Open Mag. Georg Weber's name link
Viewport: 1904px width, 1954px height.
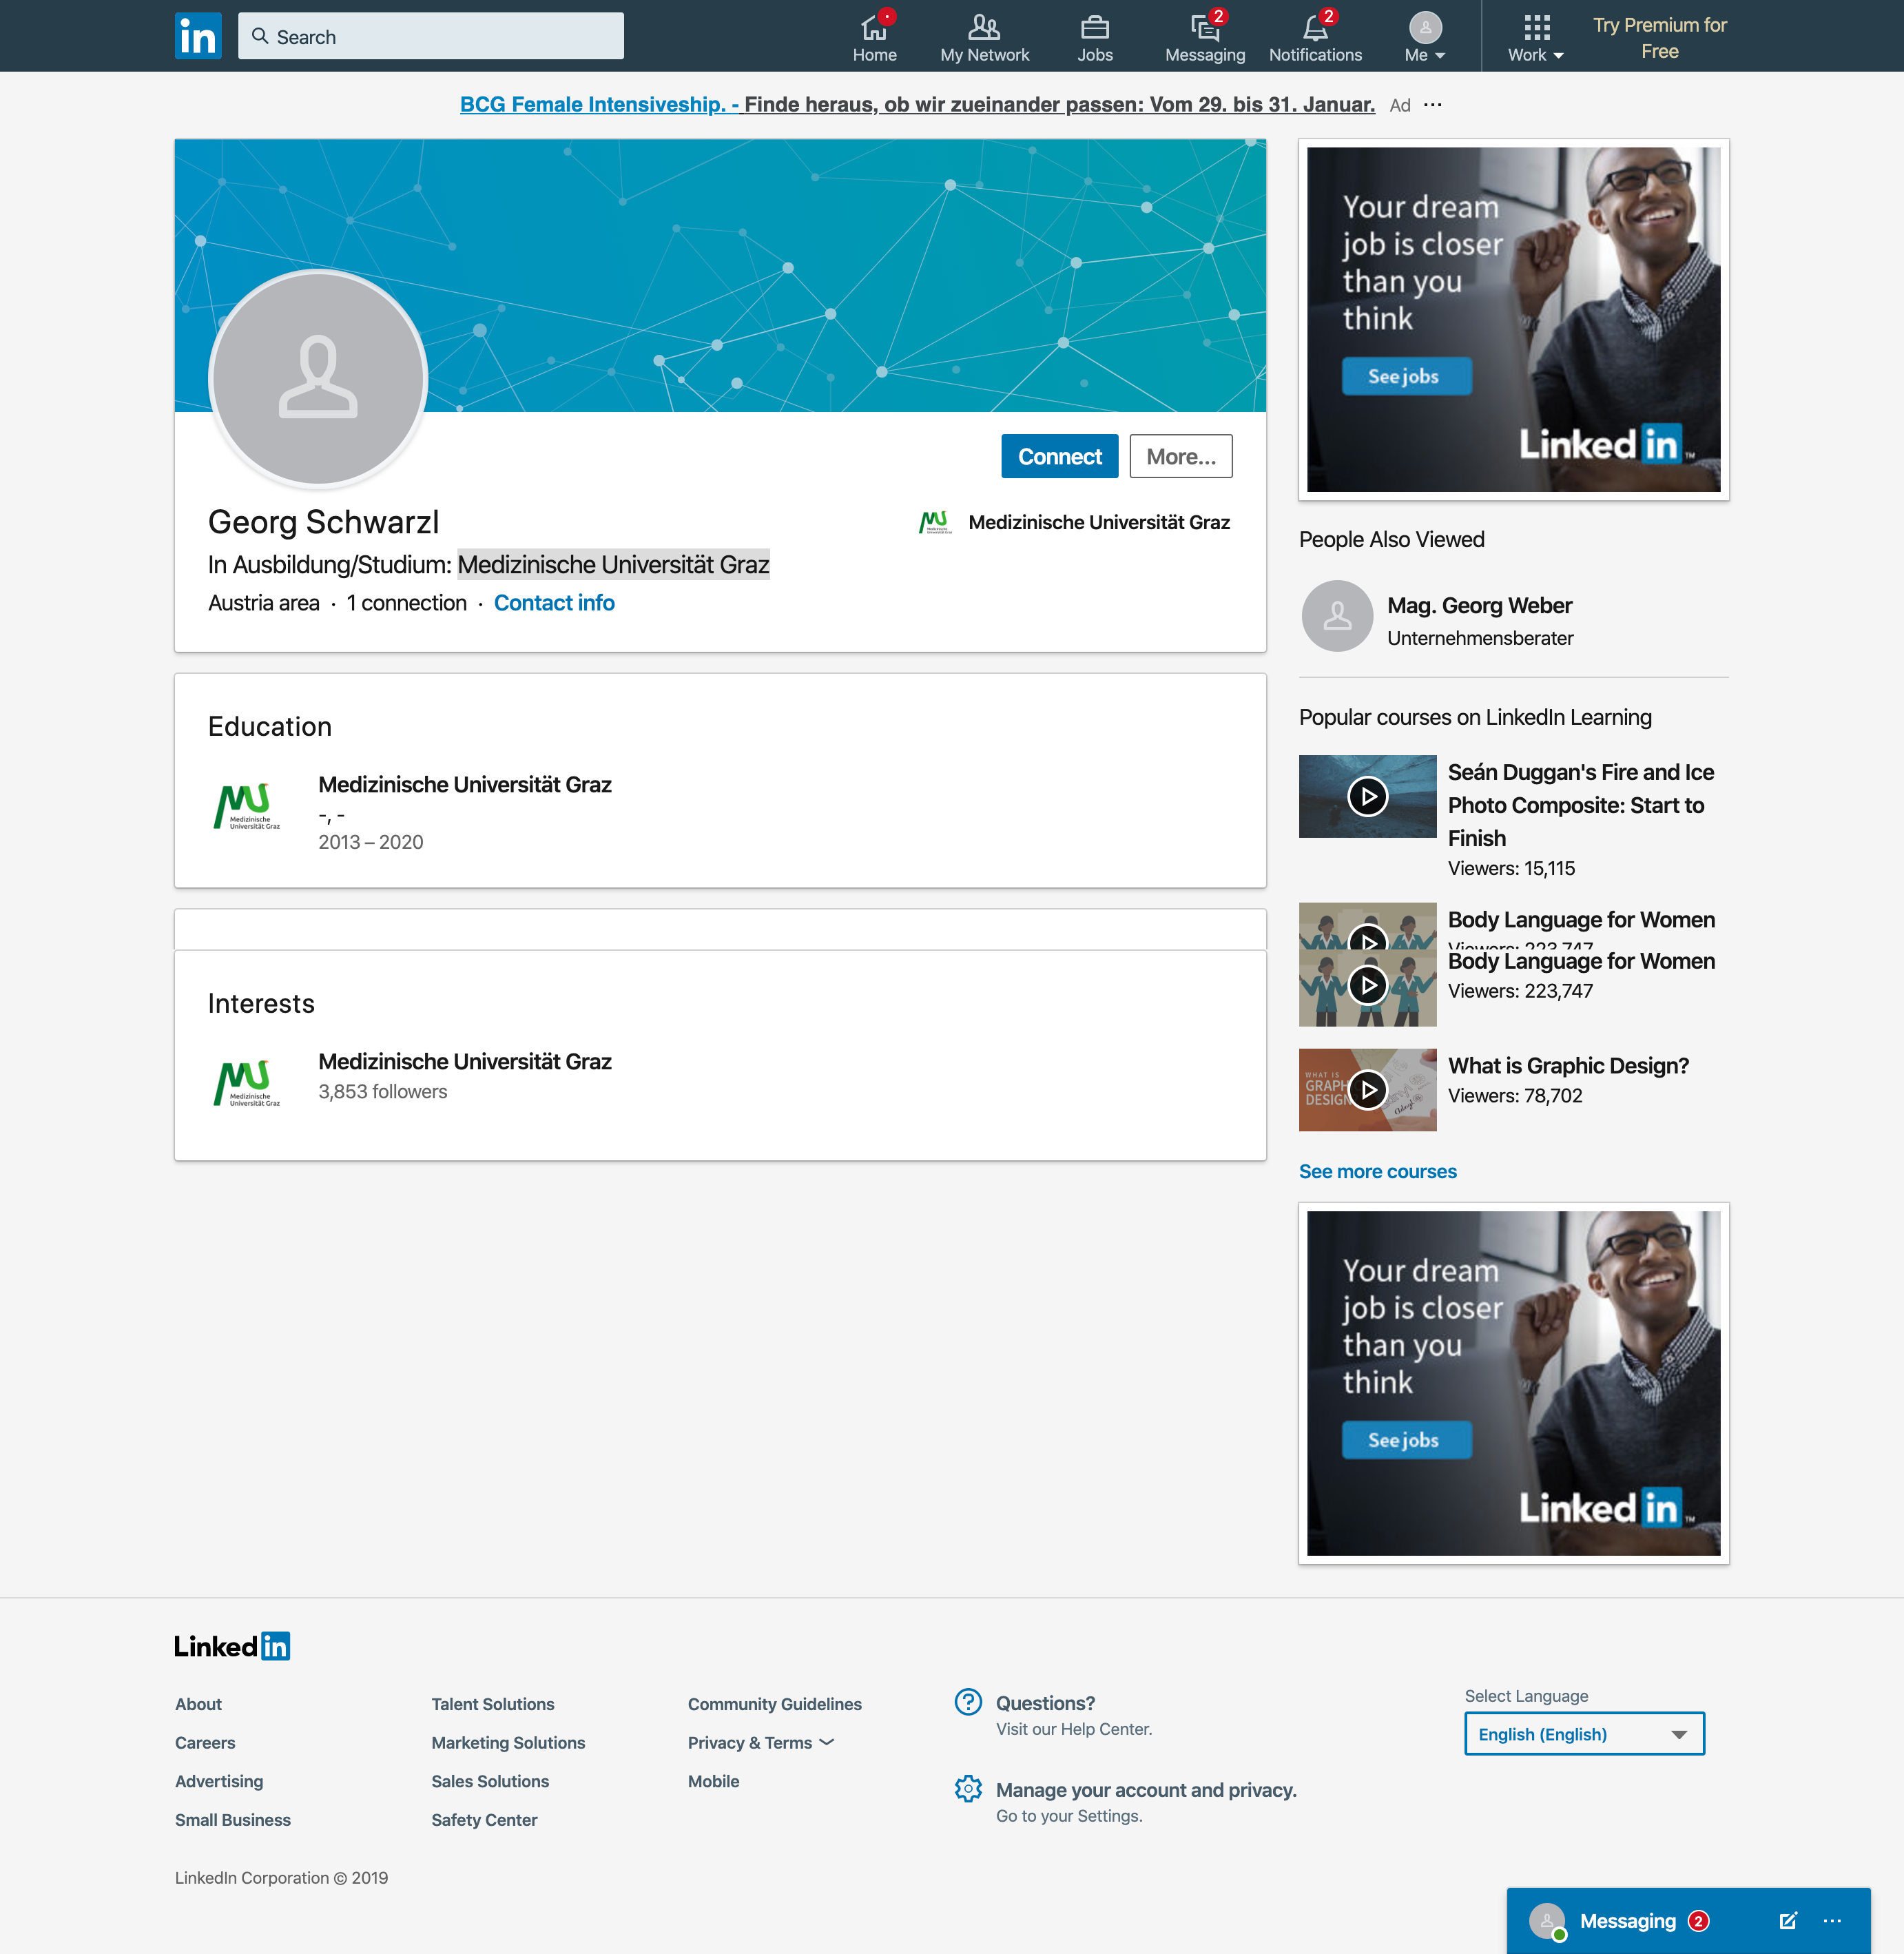coord(1479,606)
